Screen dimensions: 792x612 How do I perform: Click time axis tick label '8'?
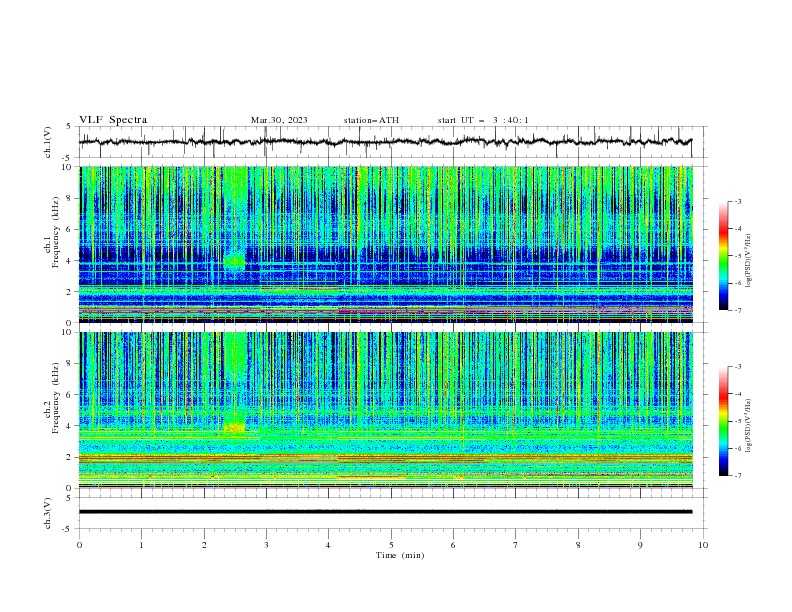[578, 545]
